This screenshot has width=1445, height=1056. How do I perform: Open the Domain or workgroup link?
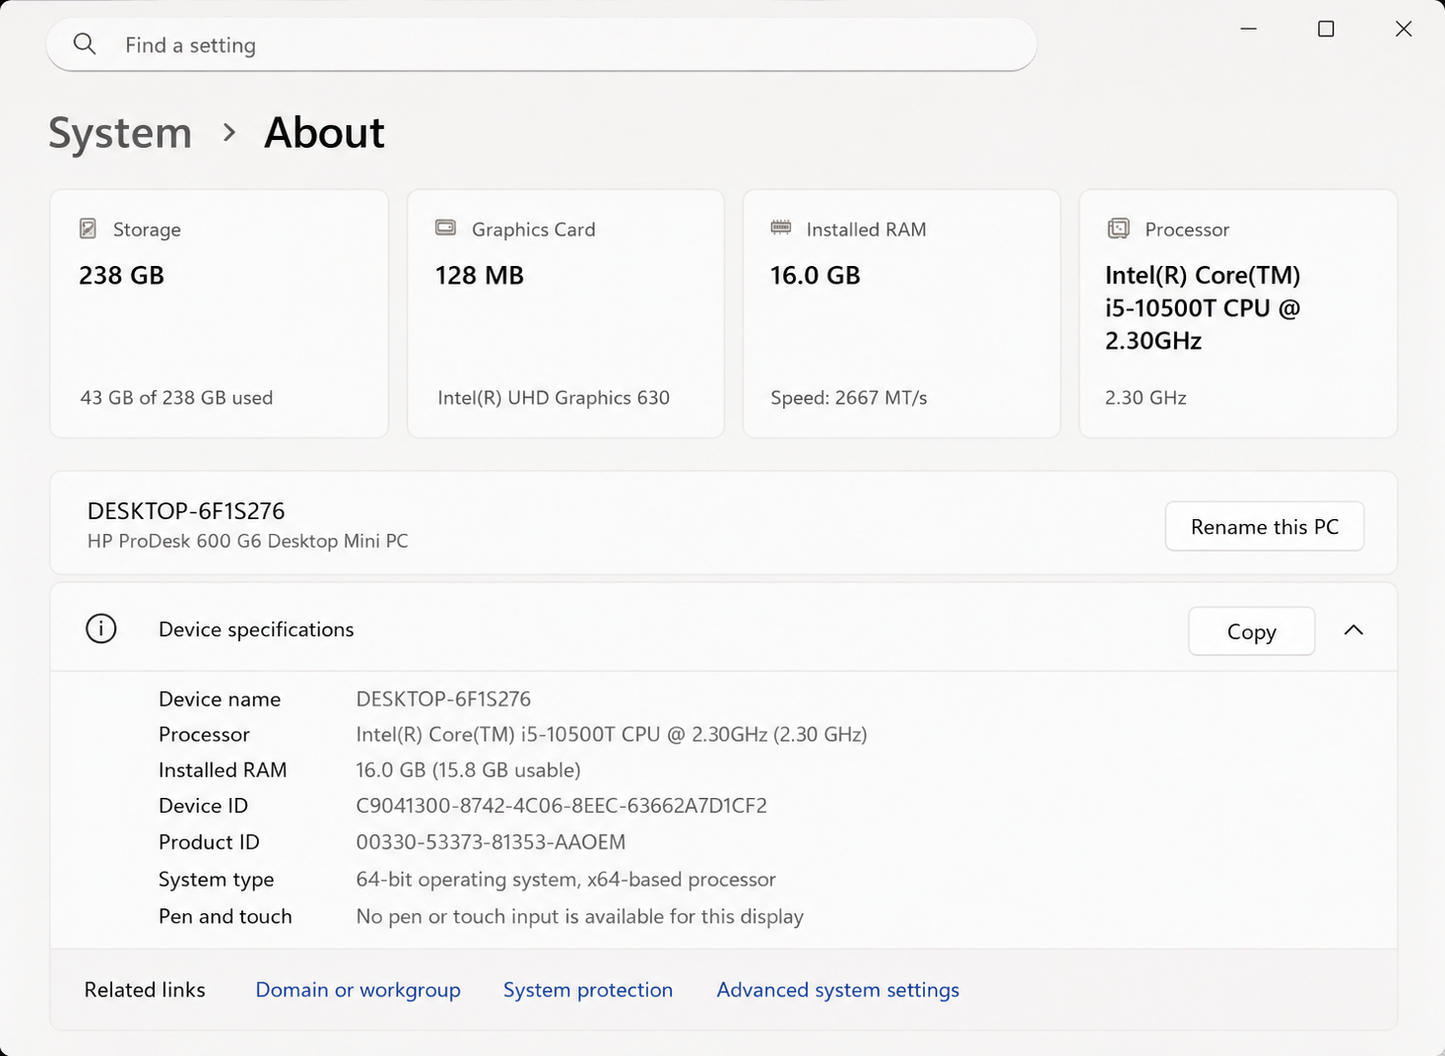pyautogui.click(x=358, y=990)
